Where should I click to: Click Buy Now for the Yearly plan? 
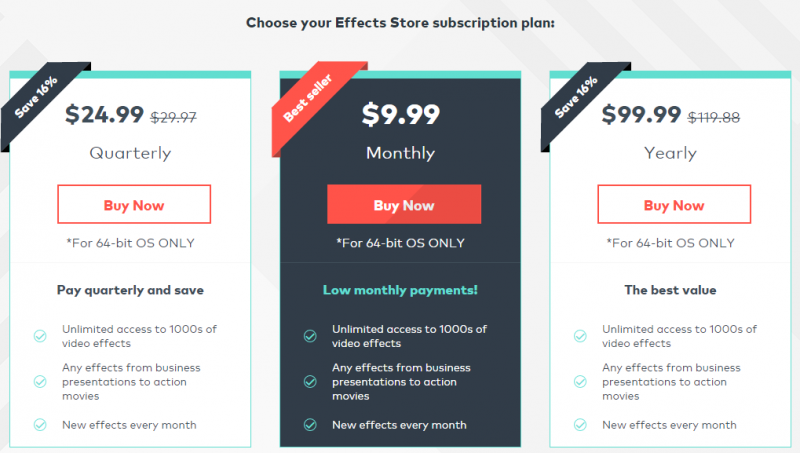[674, 204]
